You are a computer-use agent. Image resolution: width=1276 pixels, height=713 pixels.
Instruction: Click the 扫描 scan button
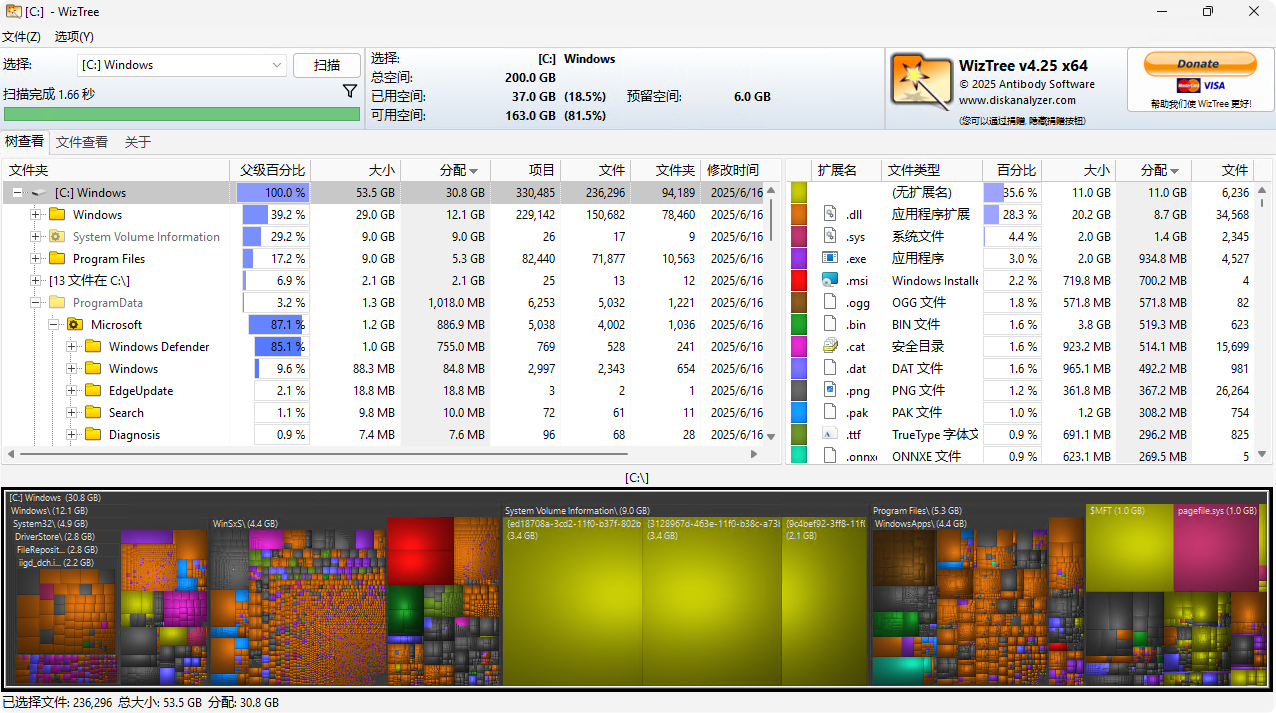326,65
